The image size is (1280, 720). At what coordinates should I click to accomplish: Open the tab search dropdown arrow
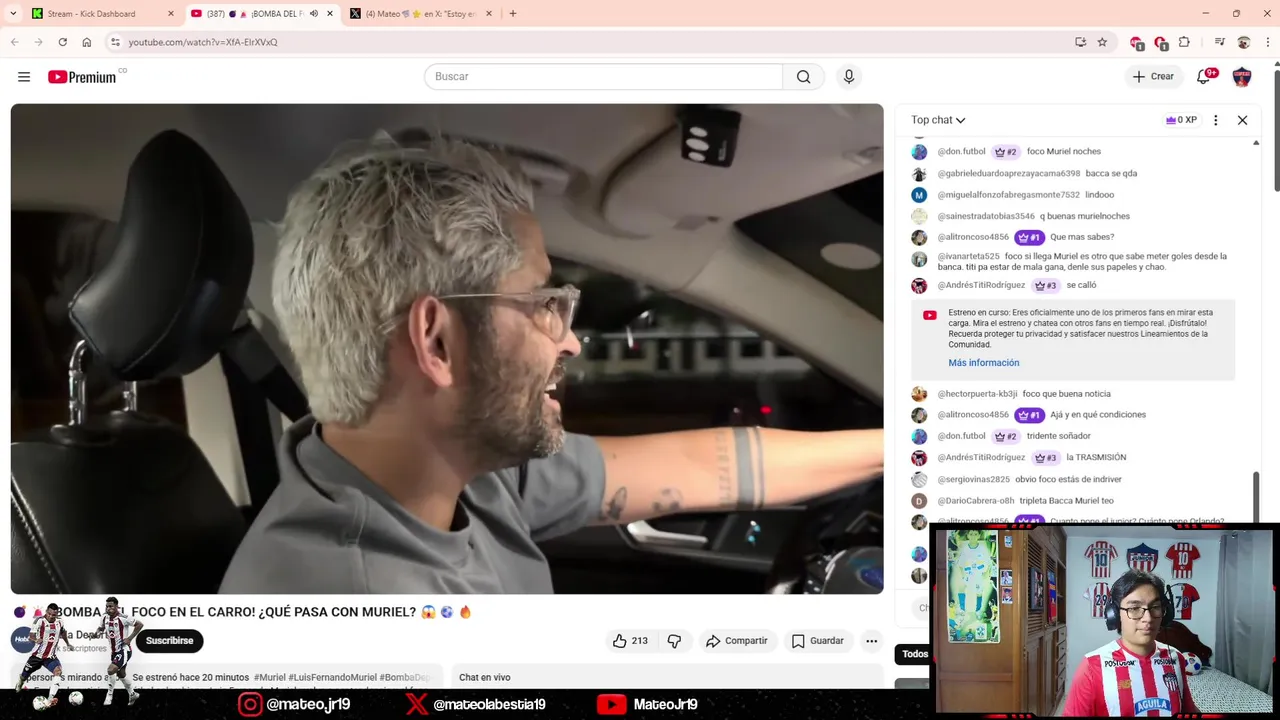(x=13, y=14)
